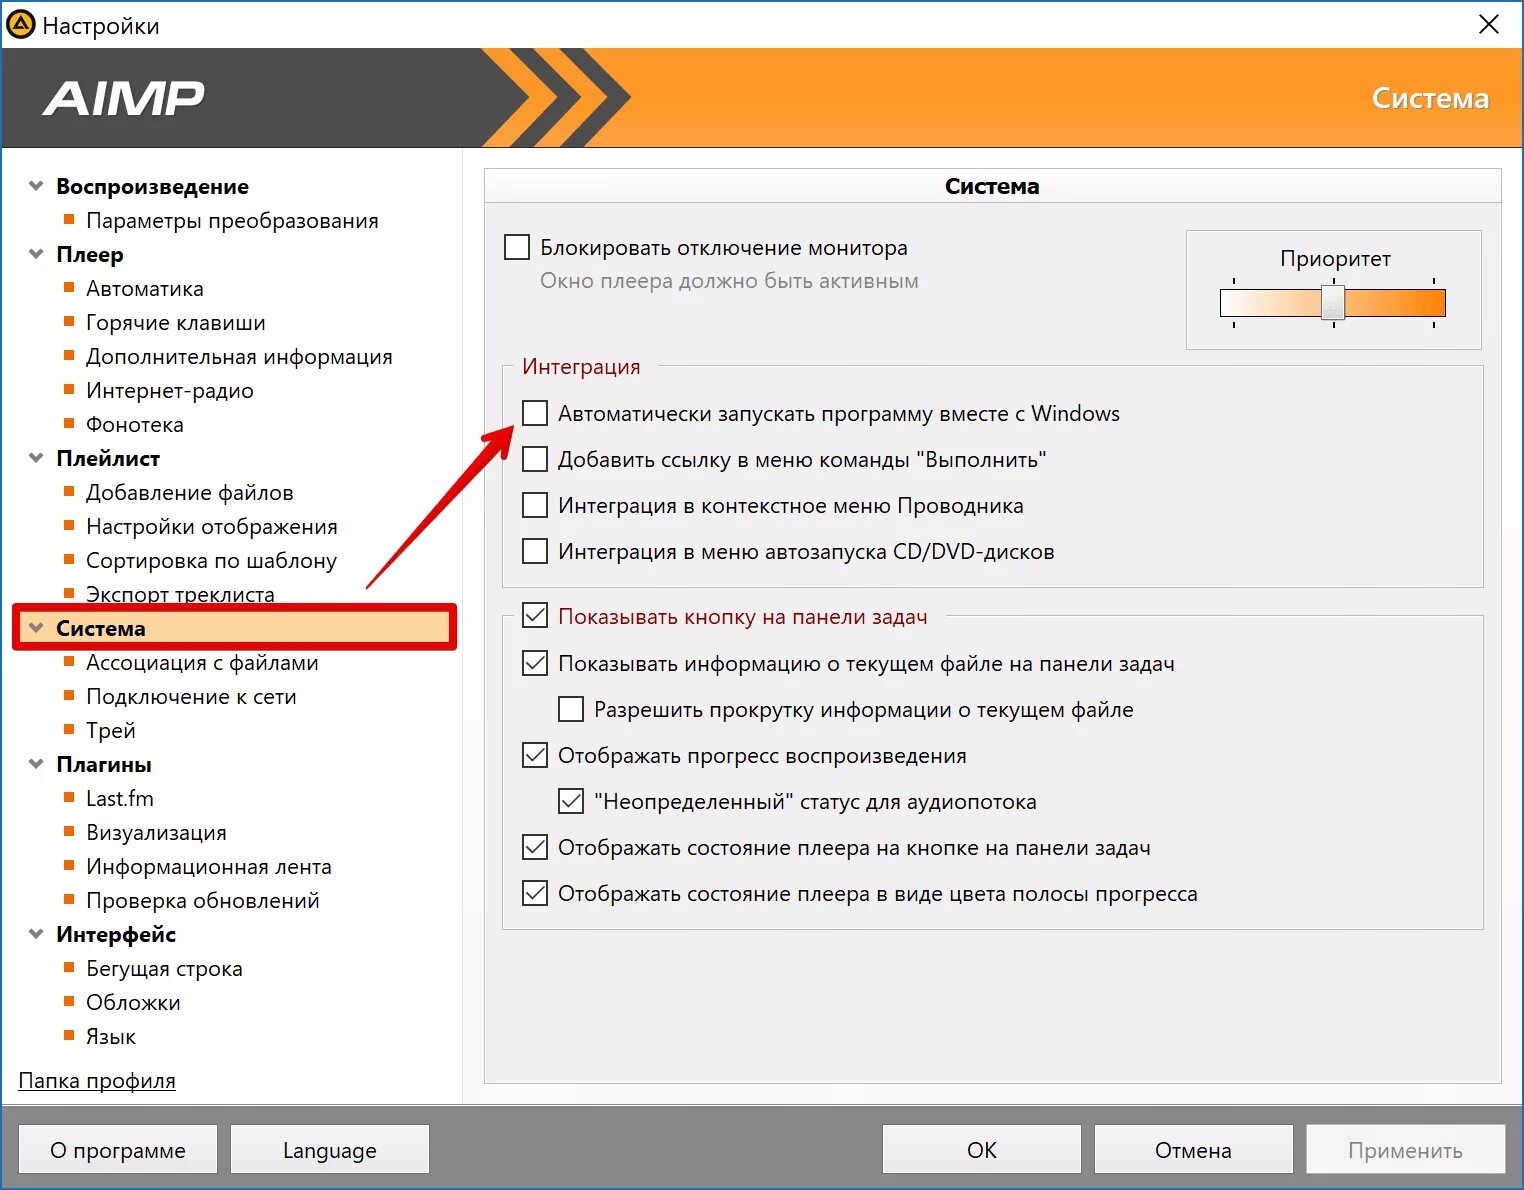
Task: Uncheck Показывать информацию о текущем файле
Action: pyautogui.click(x=535, y=663)
